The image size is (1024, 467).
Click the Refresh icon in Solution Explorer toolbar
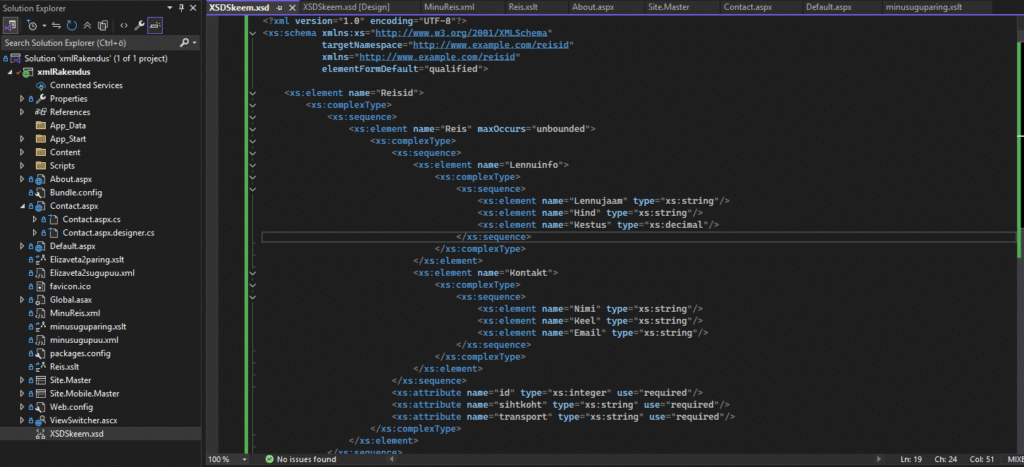click(x=71, y=25)
